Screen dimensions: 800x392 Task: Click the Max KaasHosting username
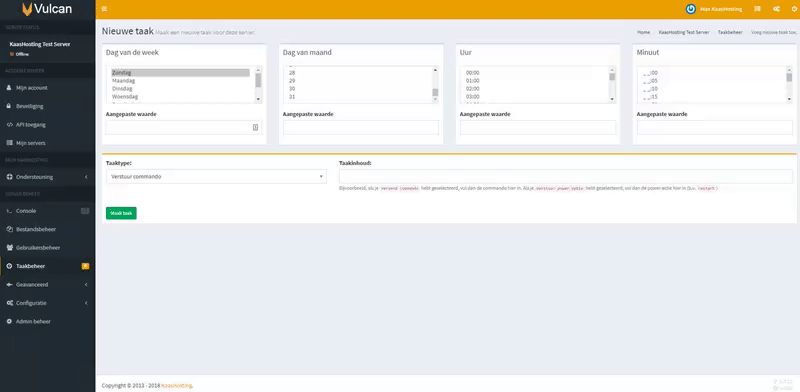(721, 9)
